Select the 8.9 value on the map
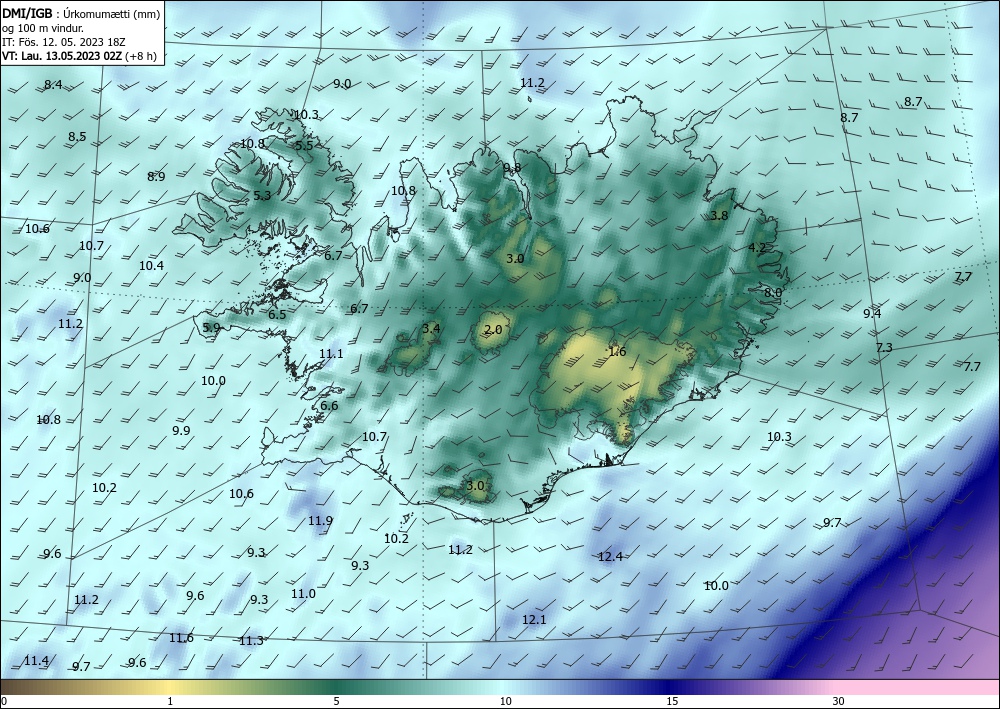 point(156,177)
